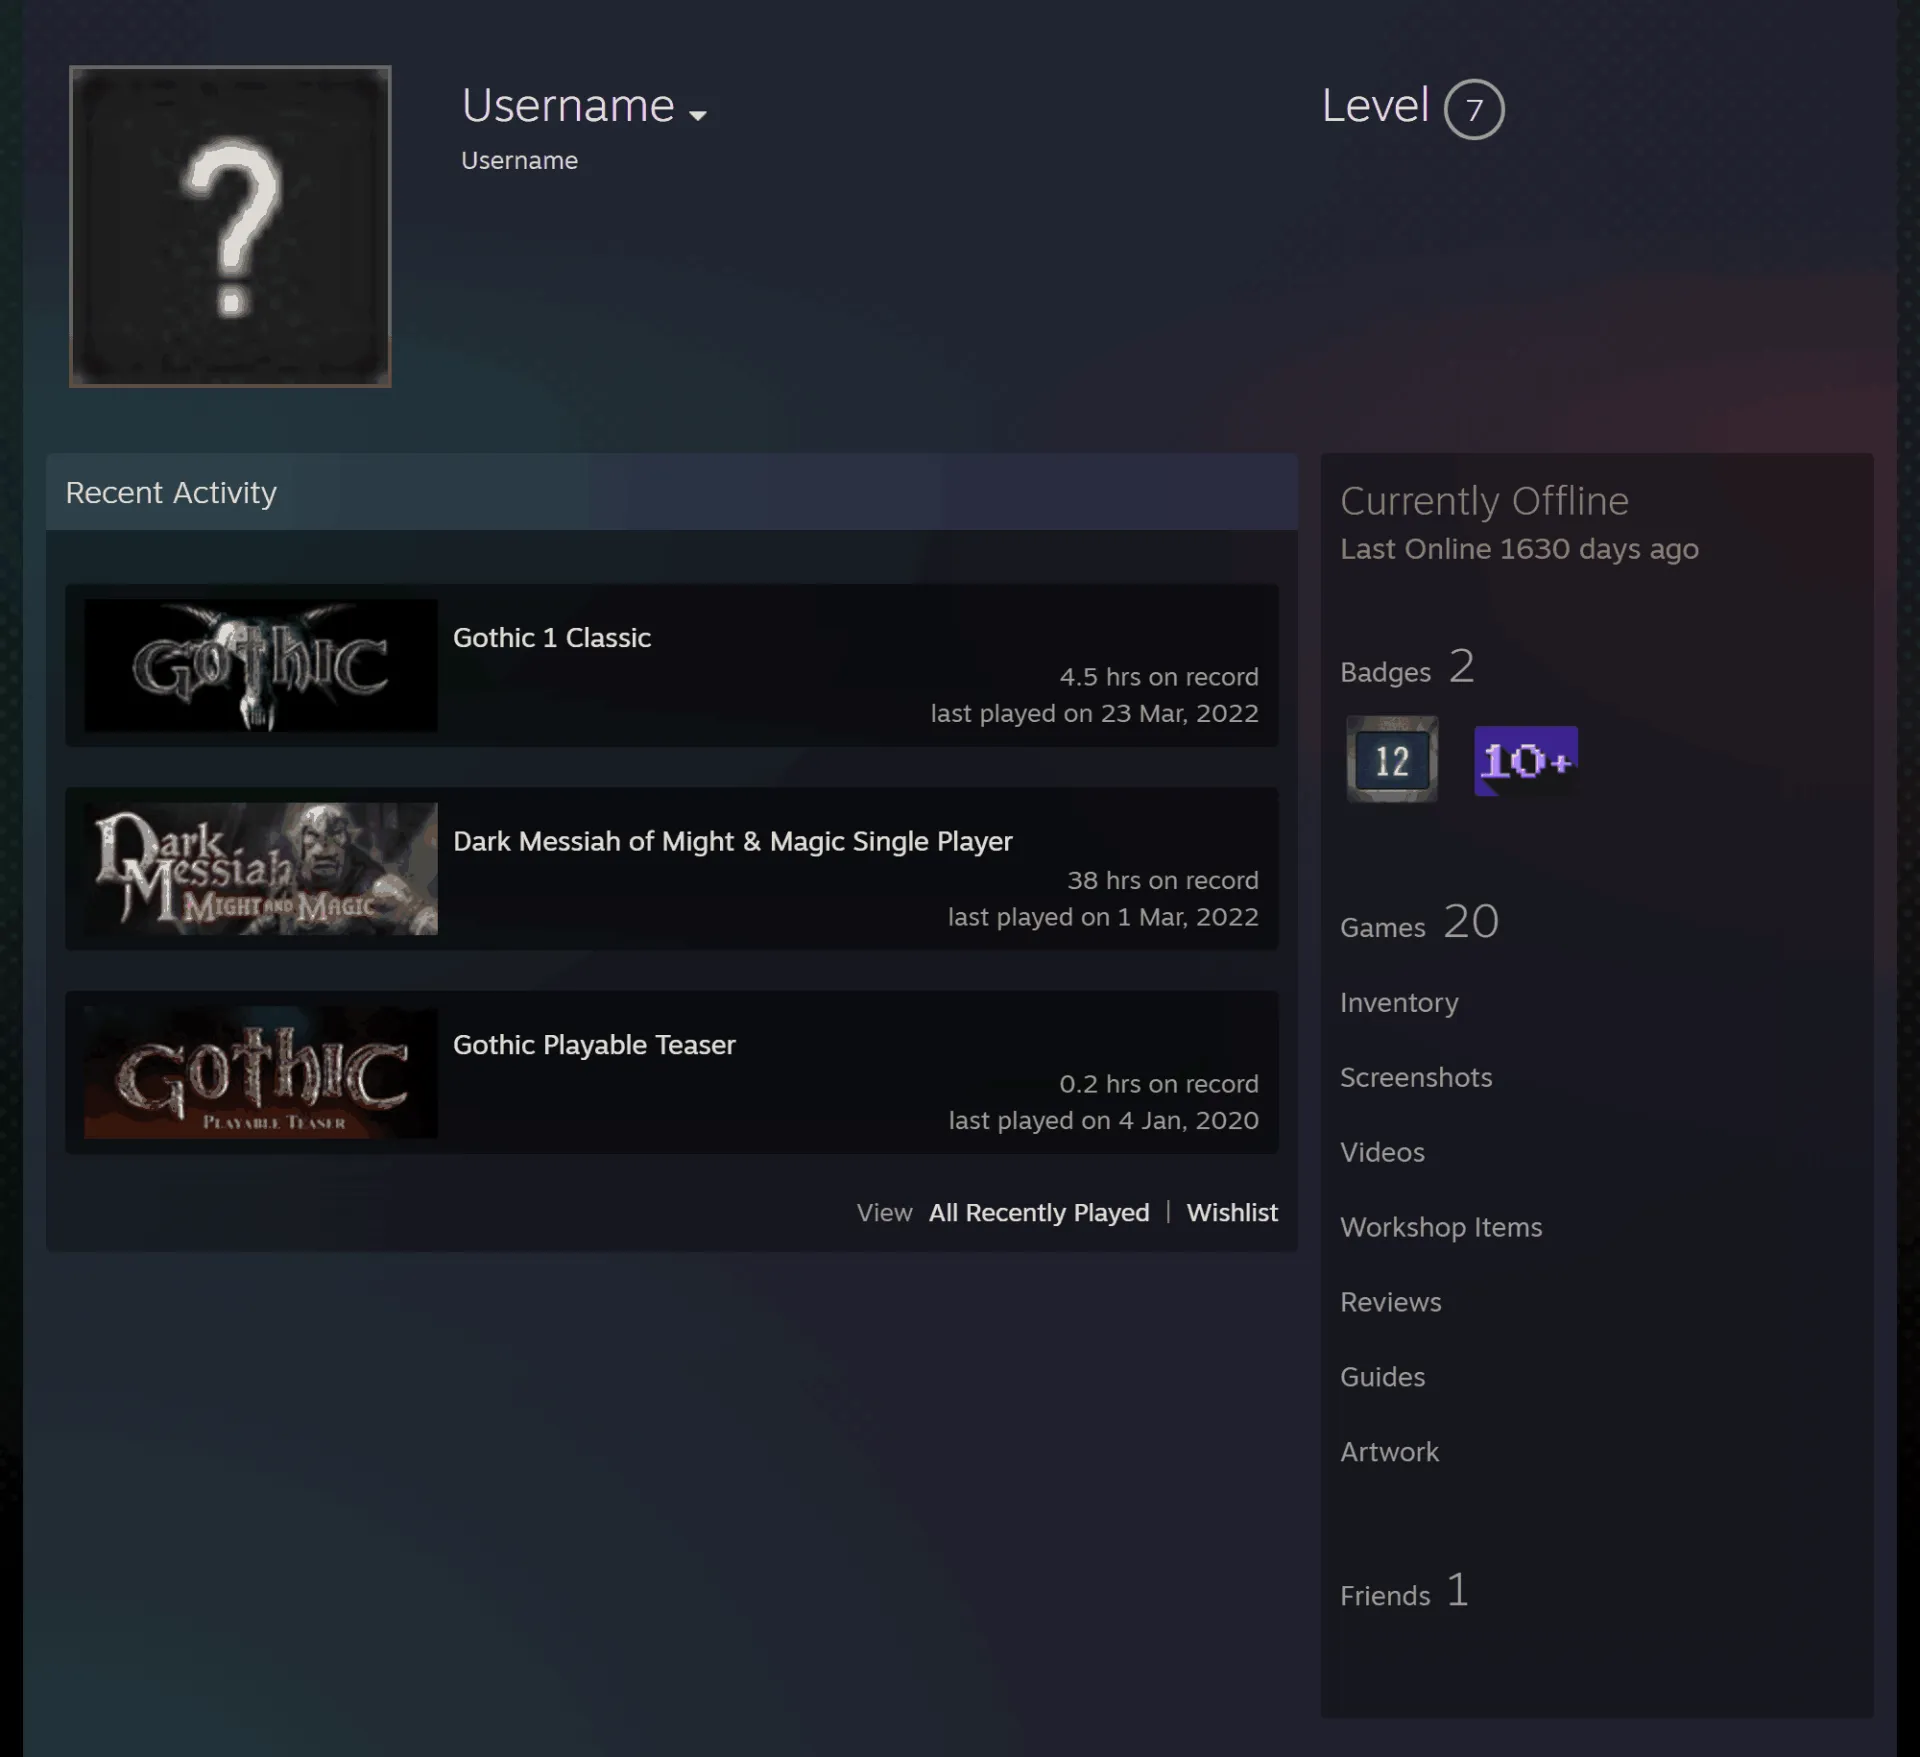Click '38 hrs on record' text

point(1163,881)
